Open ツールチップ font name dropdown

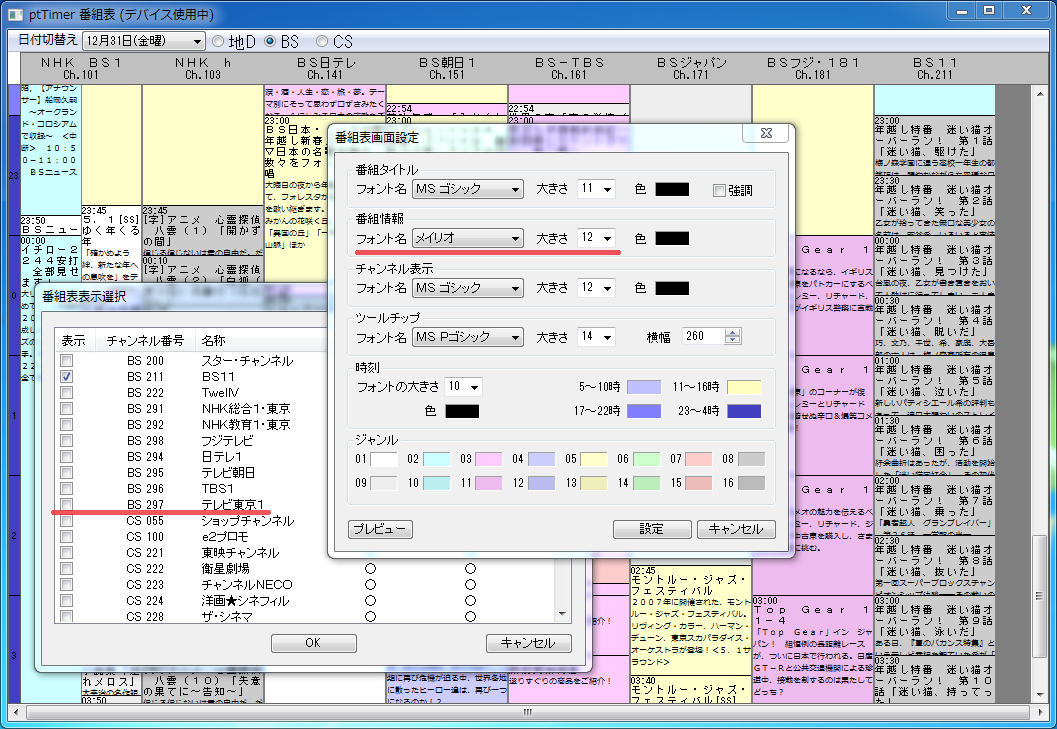(x=468, y=337)
